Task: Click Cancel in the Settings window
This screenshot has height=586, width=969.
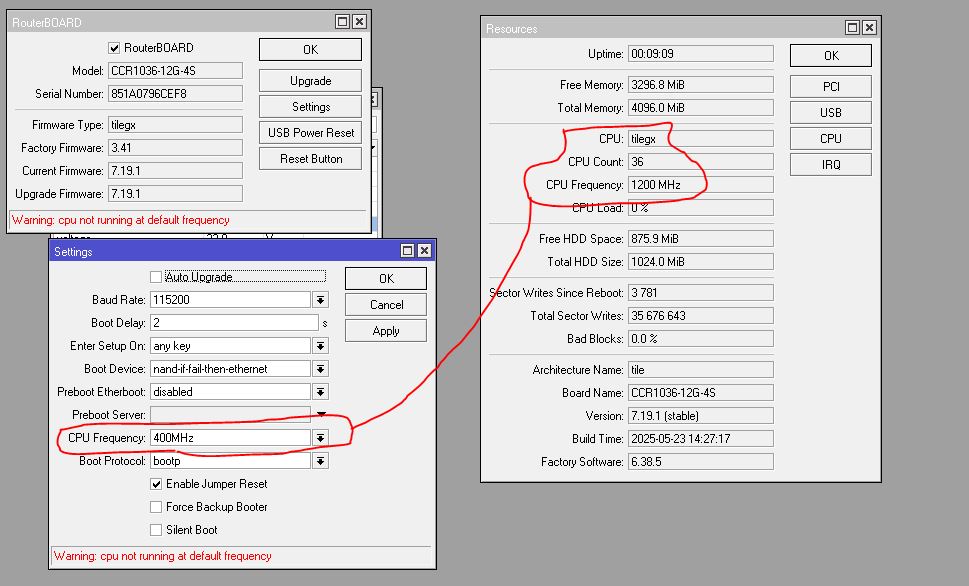Action: [x=386, y=305]
